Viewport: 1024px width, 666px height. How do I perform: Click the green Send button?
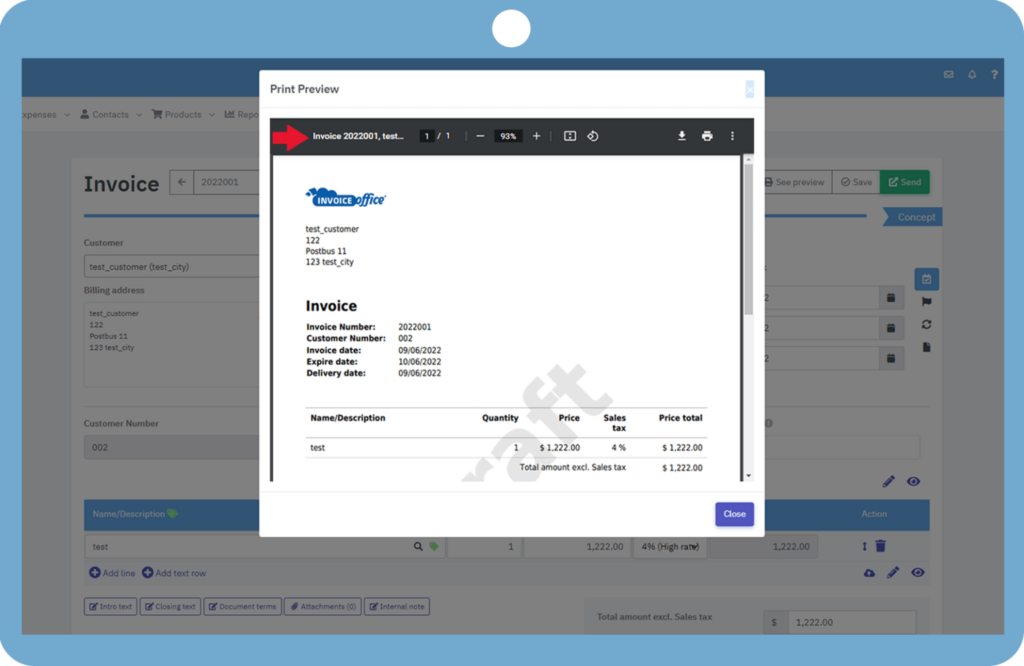coord(904,182)
